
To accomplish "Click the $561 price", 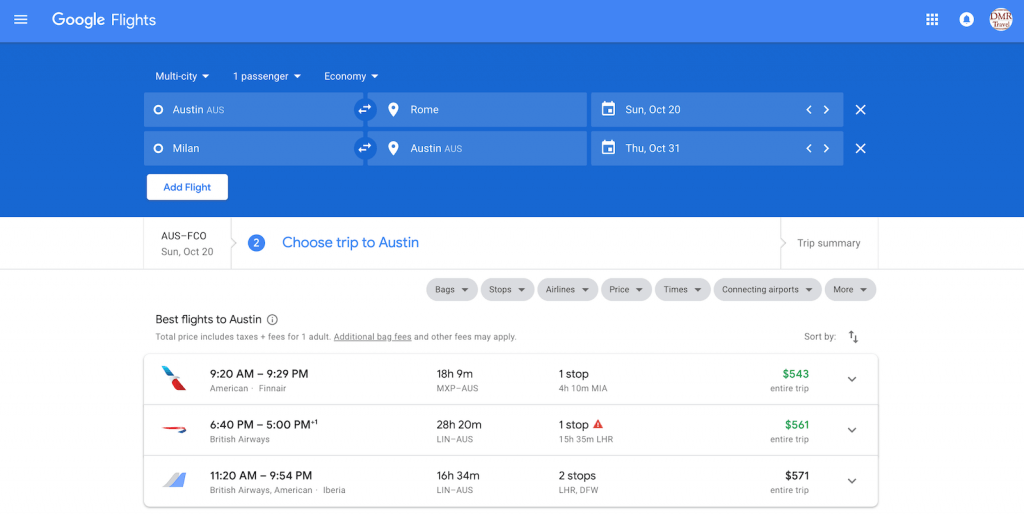I will (797, 425).
